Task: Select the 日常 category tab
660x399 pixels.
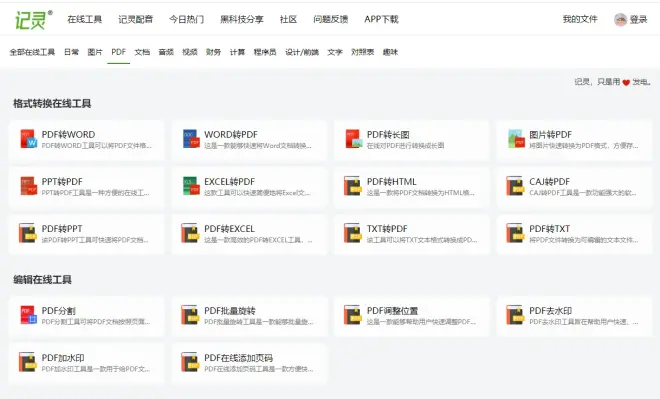Action: (x=72, y=52)
